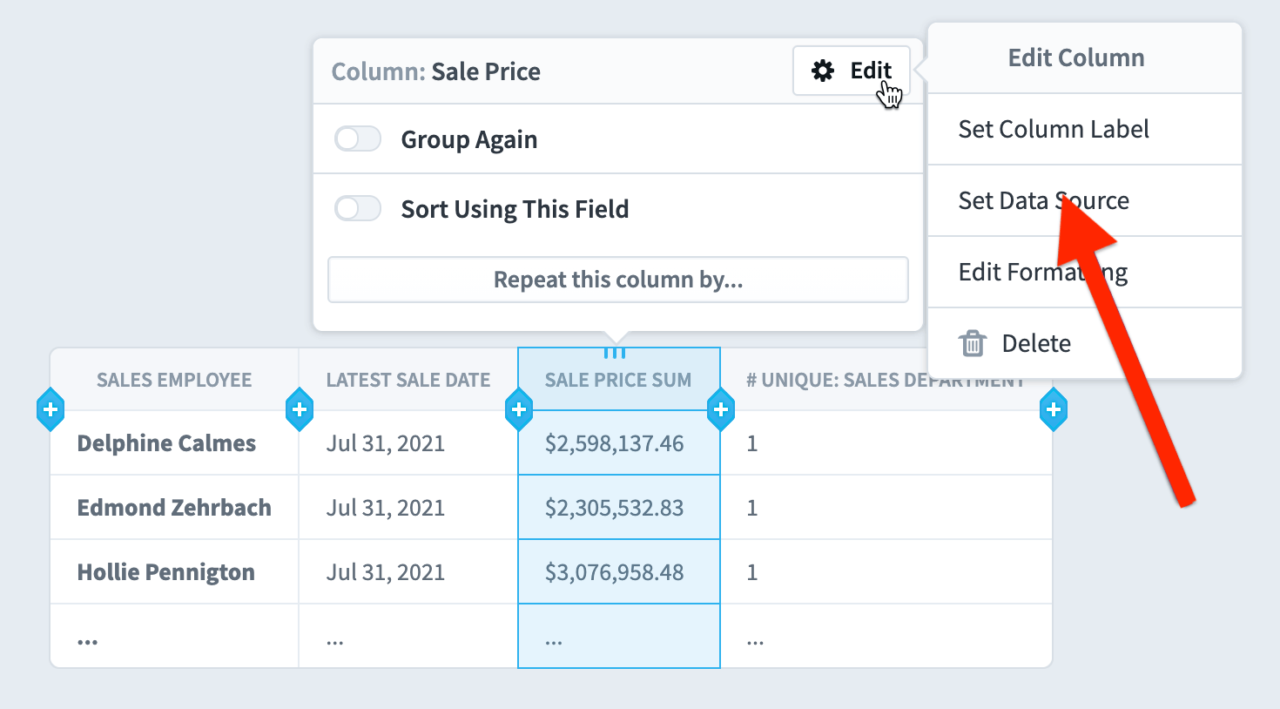Screen dimensions: 1280x709
Task: Select the Sale Price Sum column header
Action: [617, 380]
